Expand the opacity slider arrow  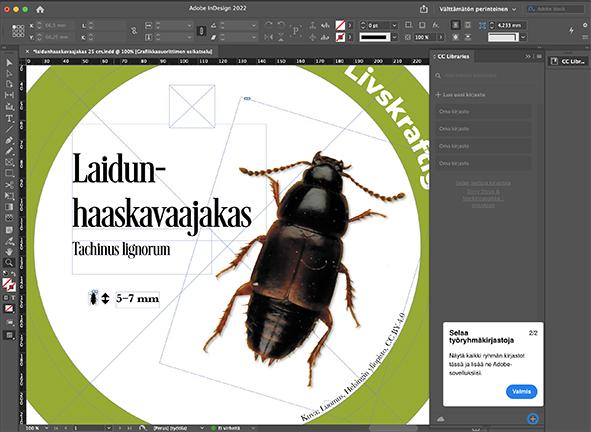tap(441, 37)
